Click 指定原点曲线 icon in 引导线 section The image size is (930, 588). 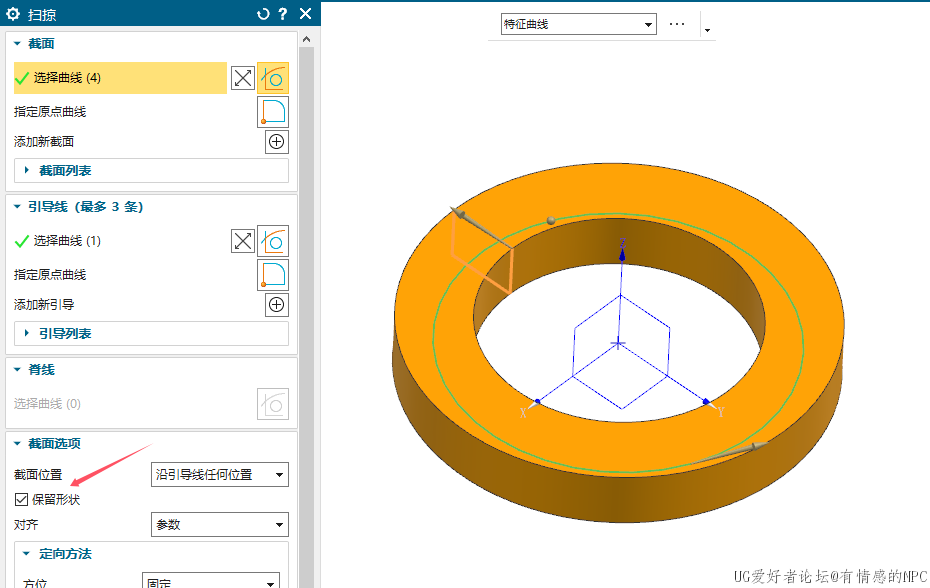273,275
